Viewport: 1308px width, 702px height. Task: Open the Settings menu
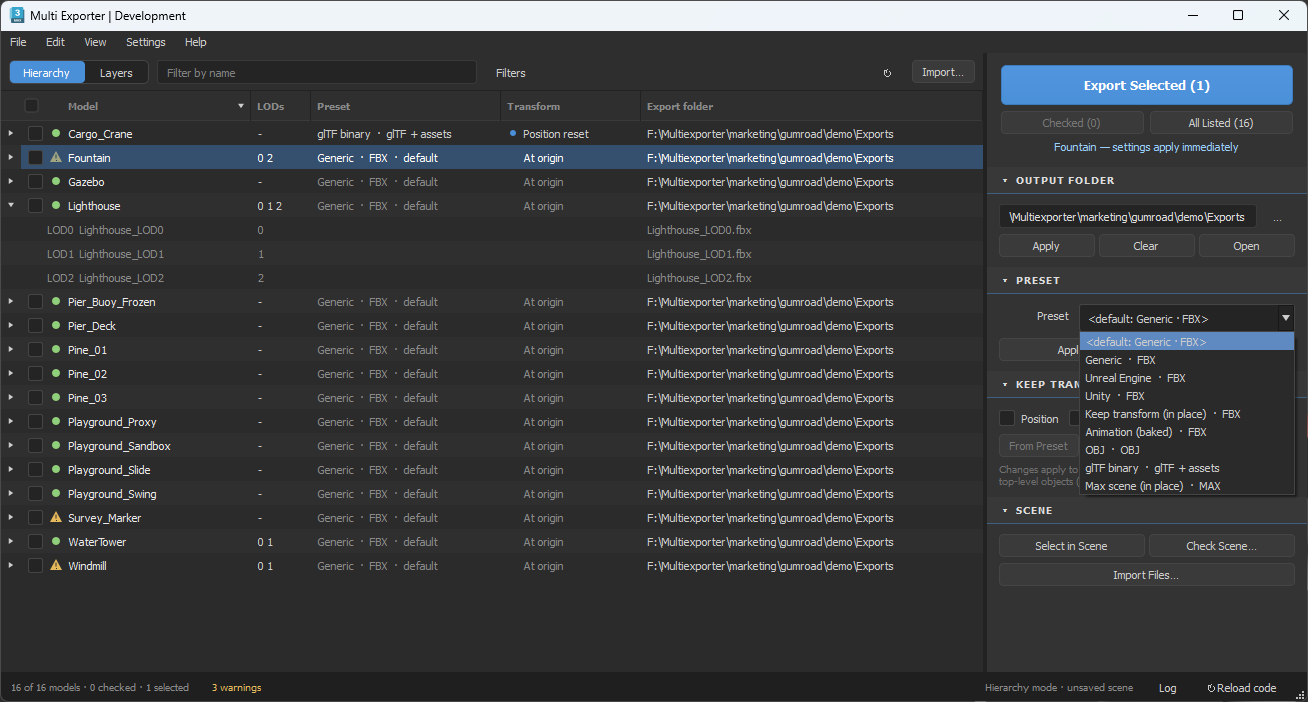146,42
